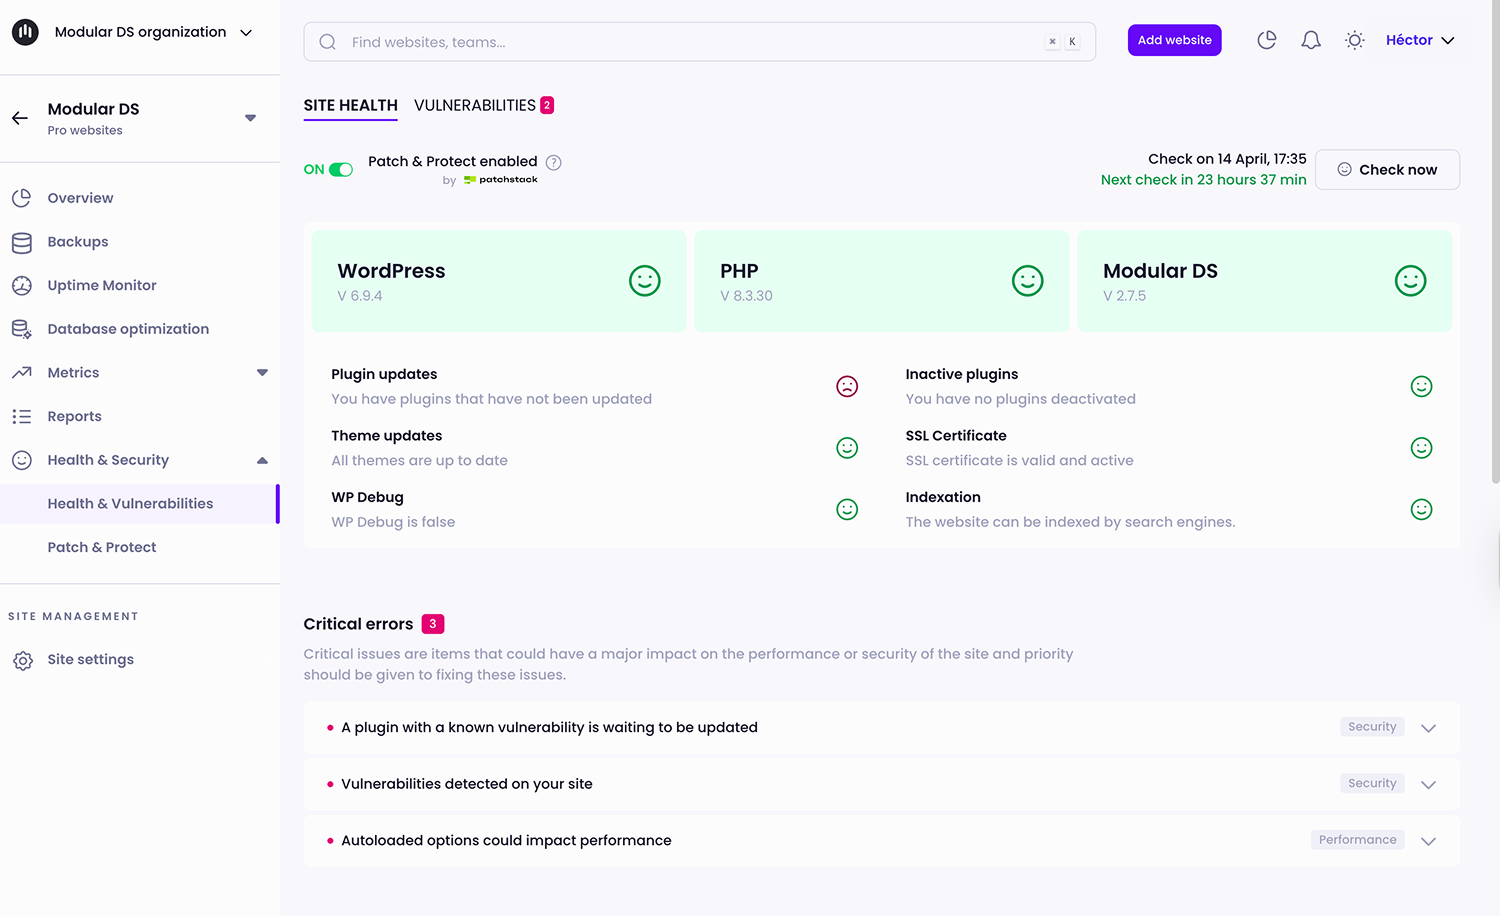
Task: Expand 'A plugin with a known vulnerability' row chevron
Action: [1428, 728]
